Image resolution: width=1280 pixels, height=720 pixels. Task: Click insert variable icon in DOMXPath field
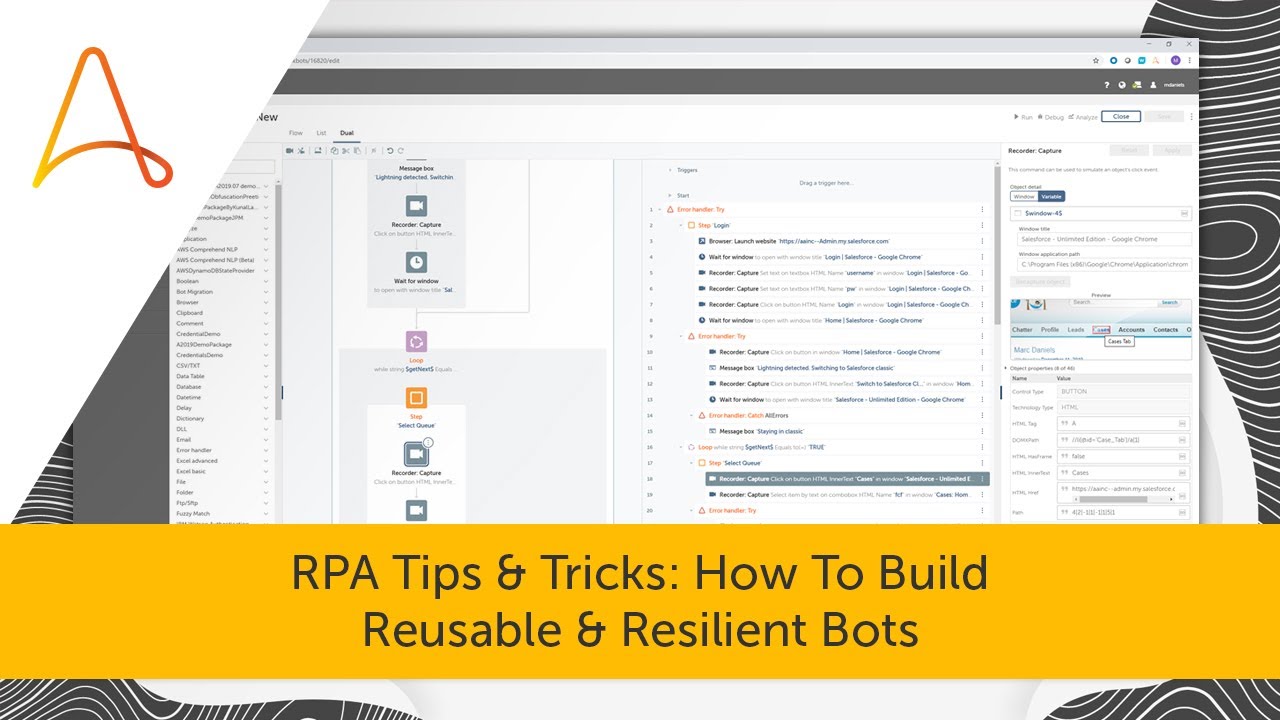point(1182,440)
